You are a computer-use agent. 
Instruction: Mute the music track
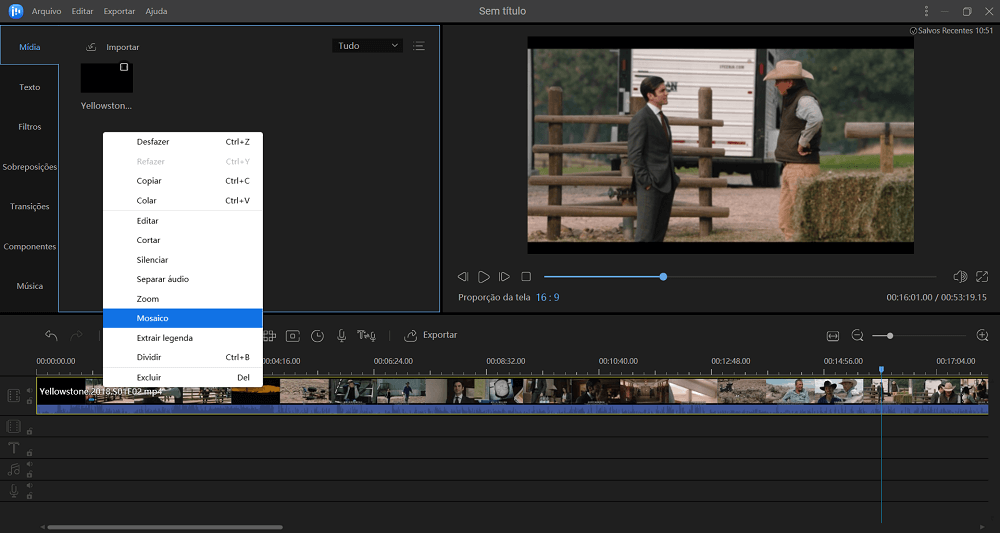point(29,464)
